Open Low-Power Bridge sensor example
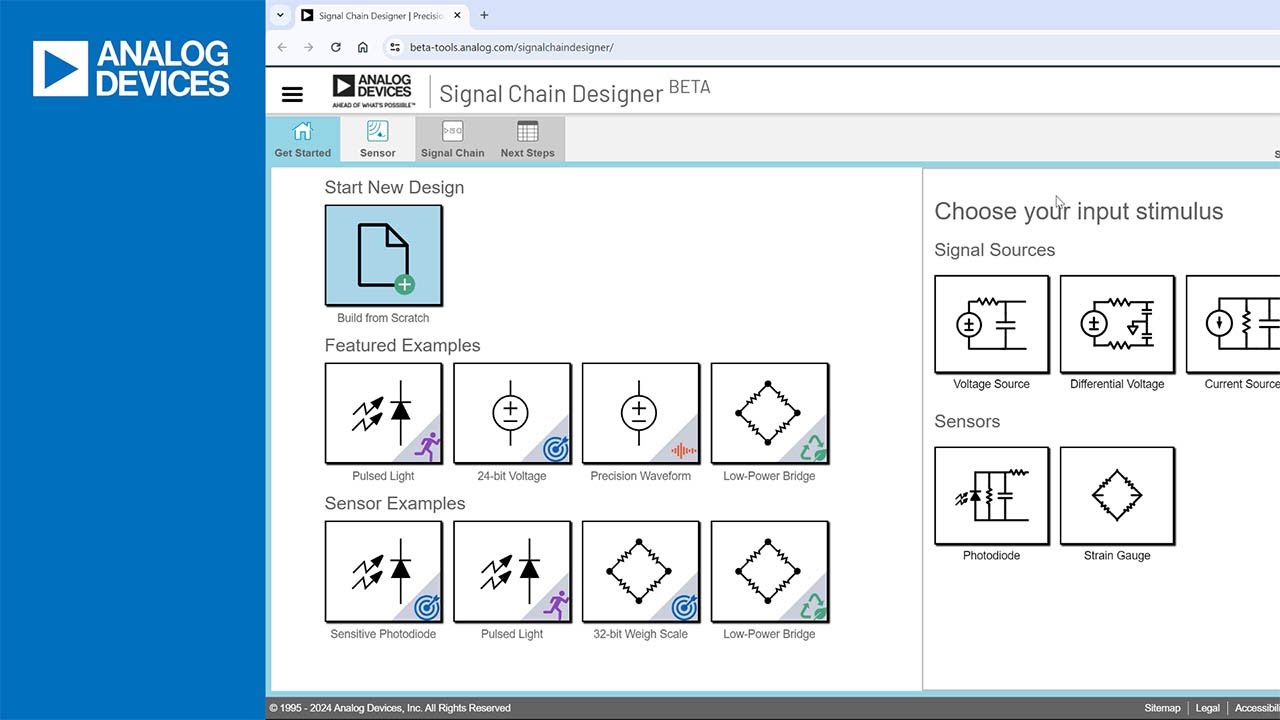Screen dimensions: 1280x720 pos(769,571)
